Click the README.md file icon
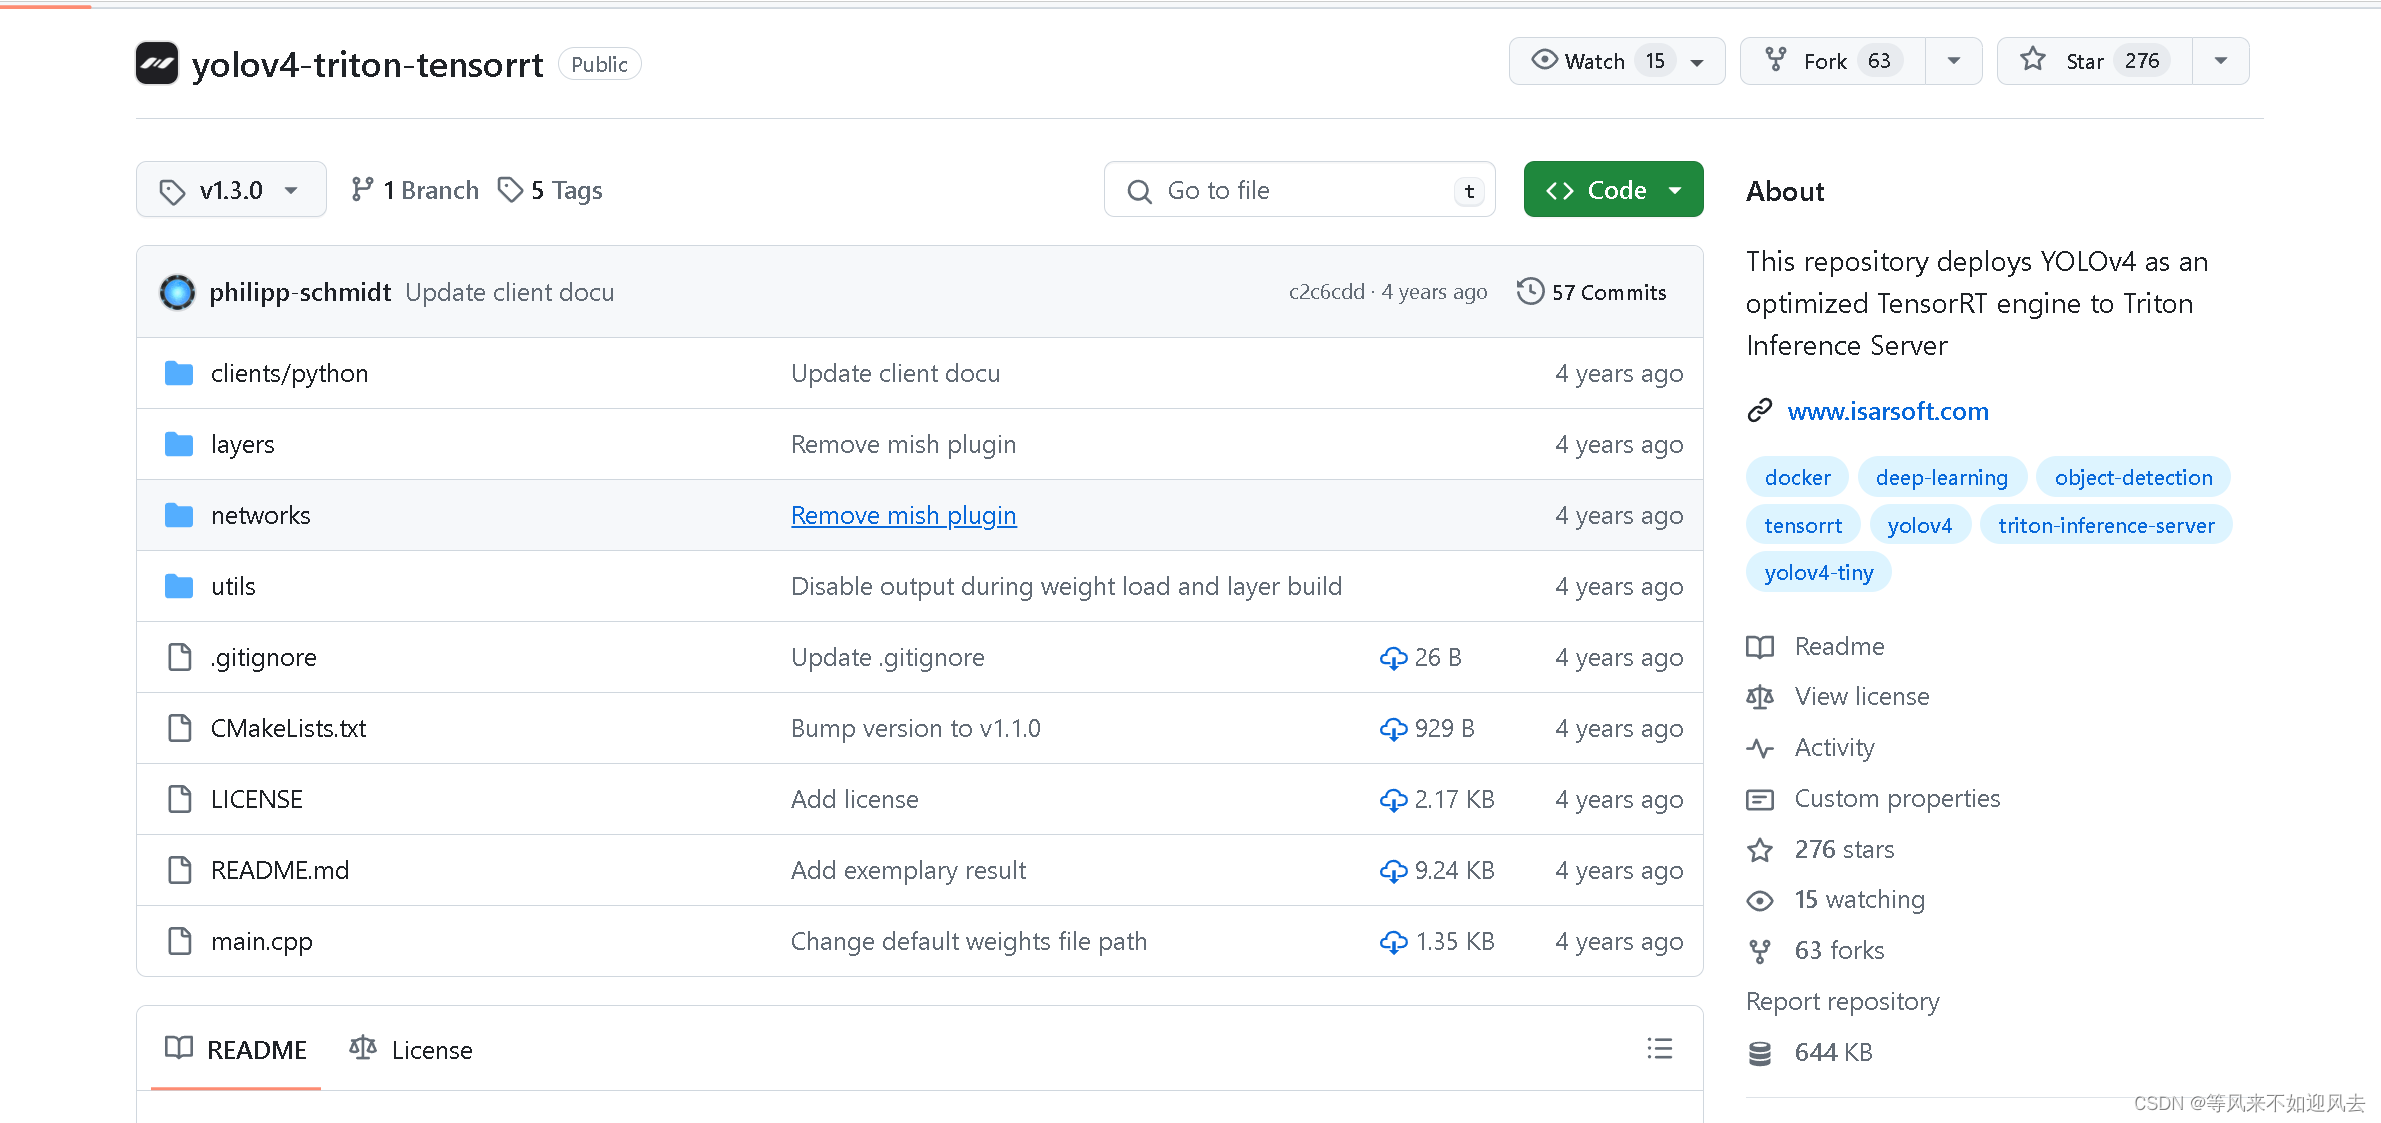Image resolution: width=2381 pixels, height=1123 pixels. point(180,870)
